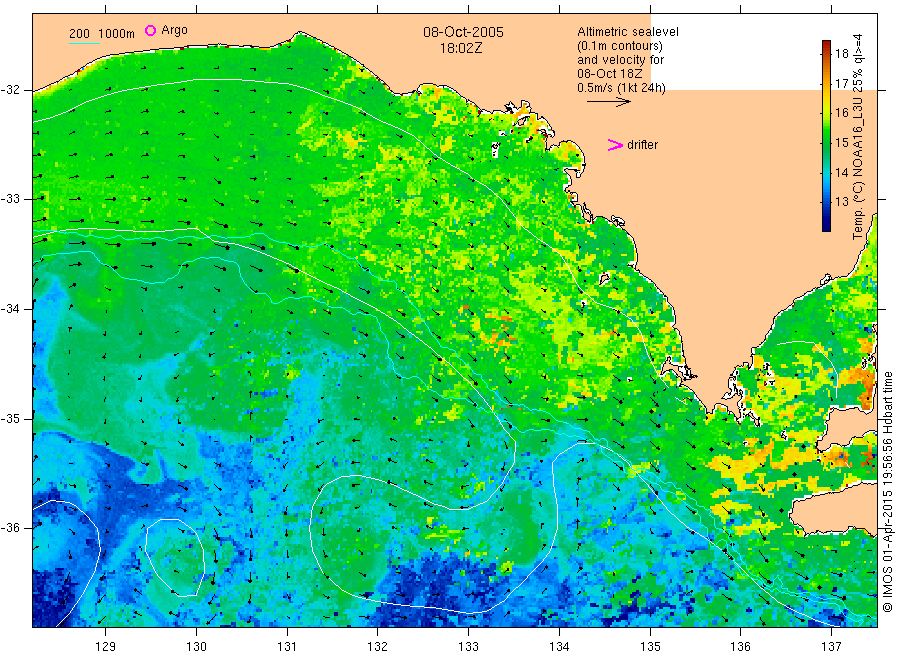Viewport: 900px width, 660px height.
Task: Click latitude label -36 on left axis
Action: pyautogui.click(x=10, y=527)
